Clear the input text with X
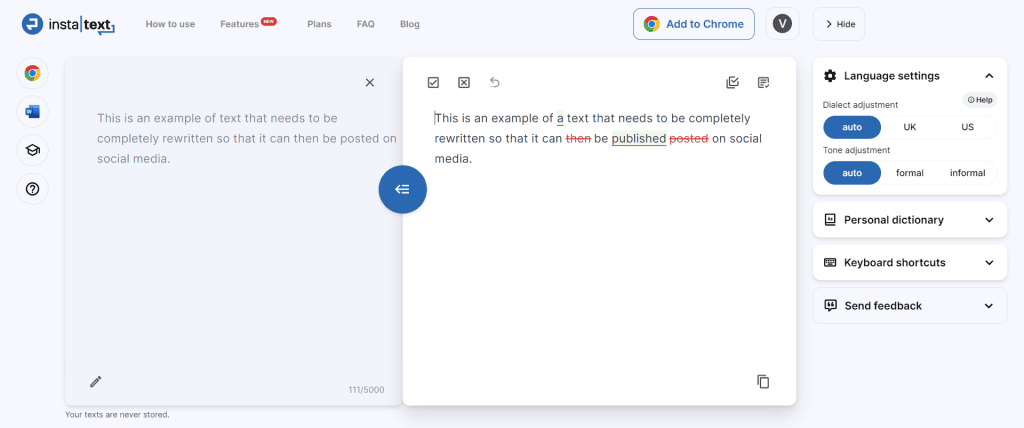 point(370,82)
